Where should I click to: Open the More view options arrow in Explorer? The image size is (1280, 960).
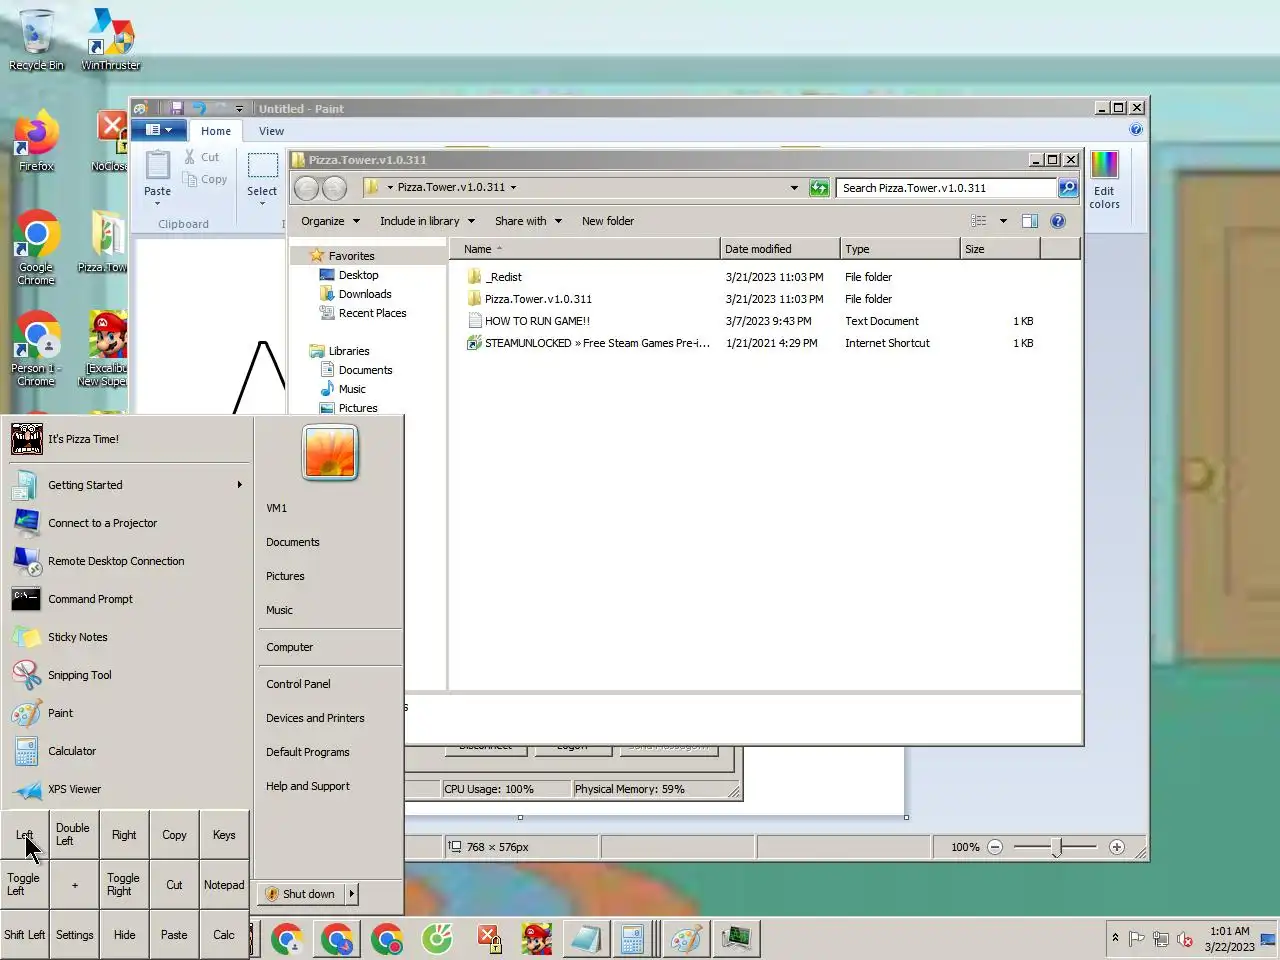pos(1003,221)
